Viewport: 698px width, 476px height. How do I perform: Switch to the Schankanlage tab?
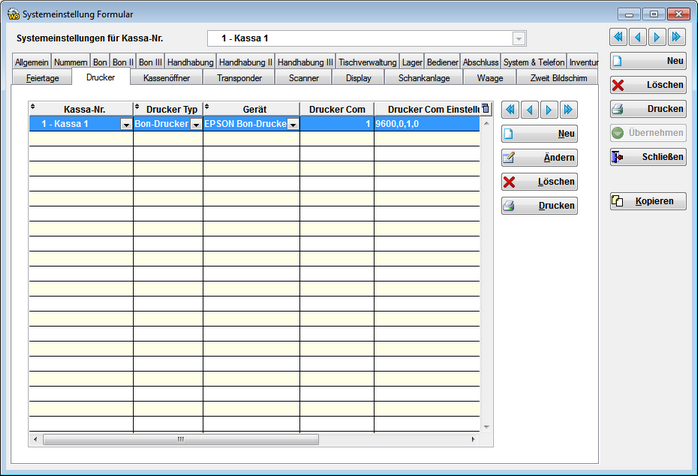424,78
